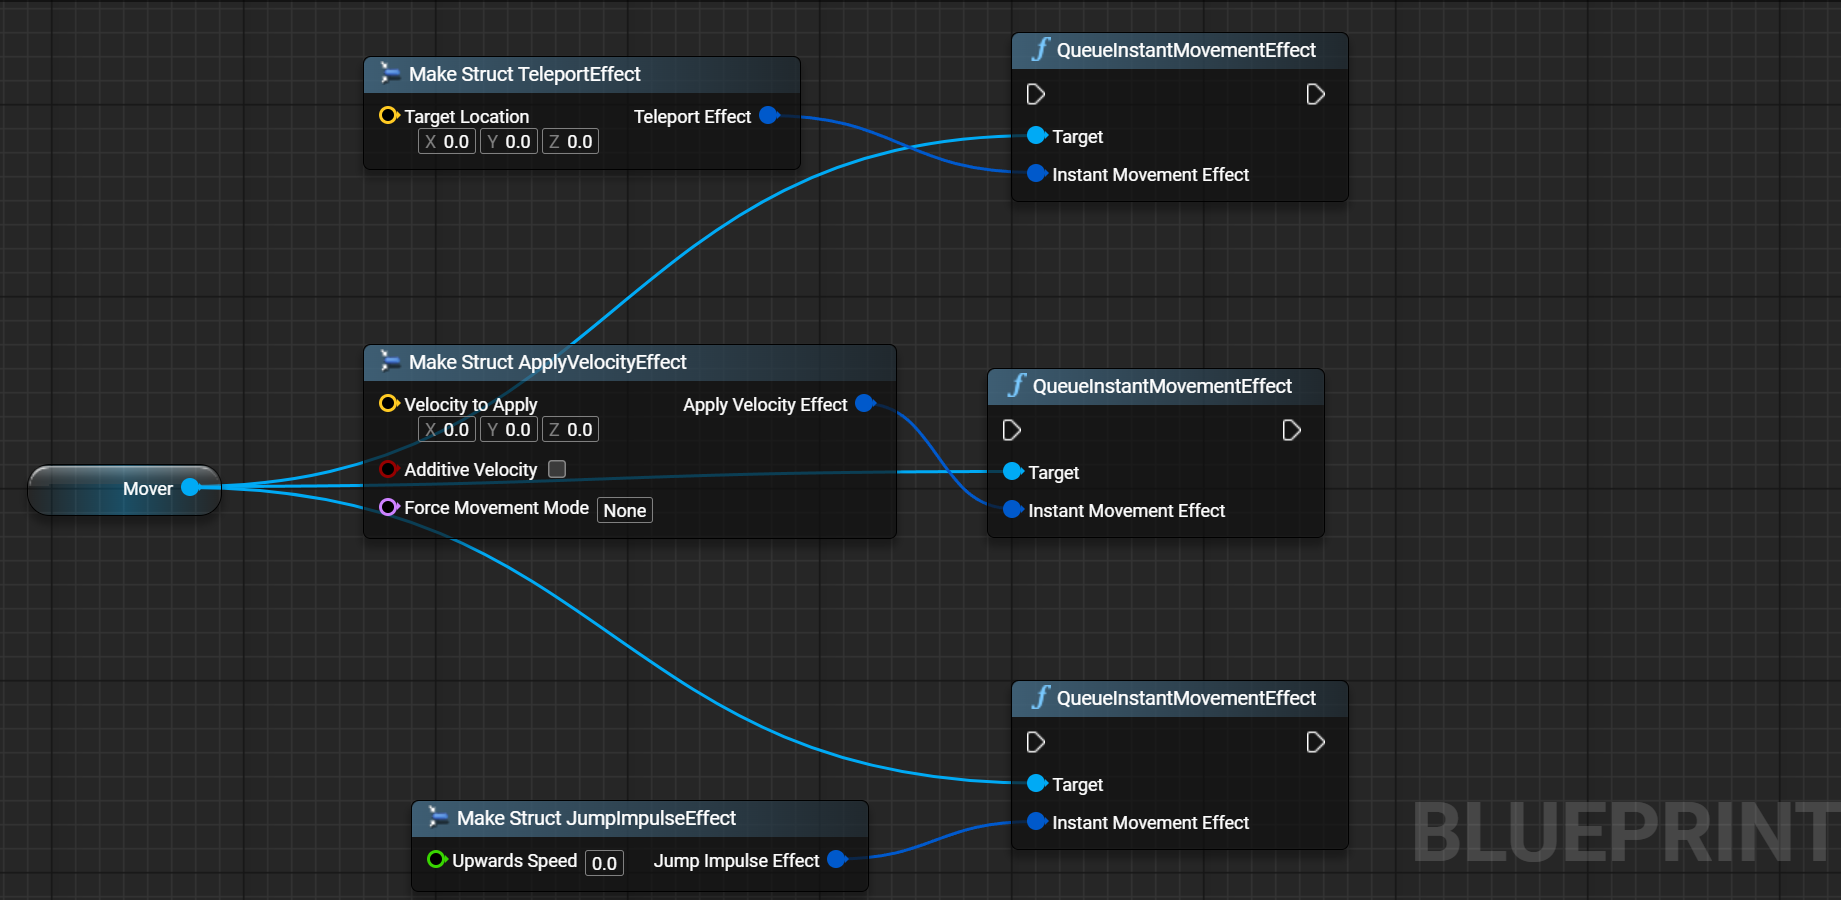Click Target pin of middle QueueInstantMovementEffect node
This screenshot has height=900, width=1841.
(x=1013, y=471)
